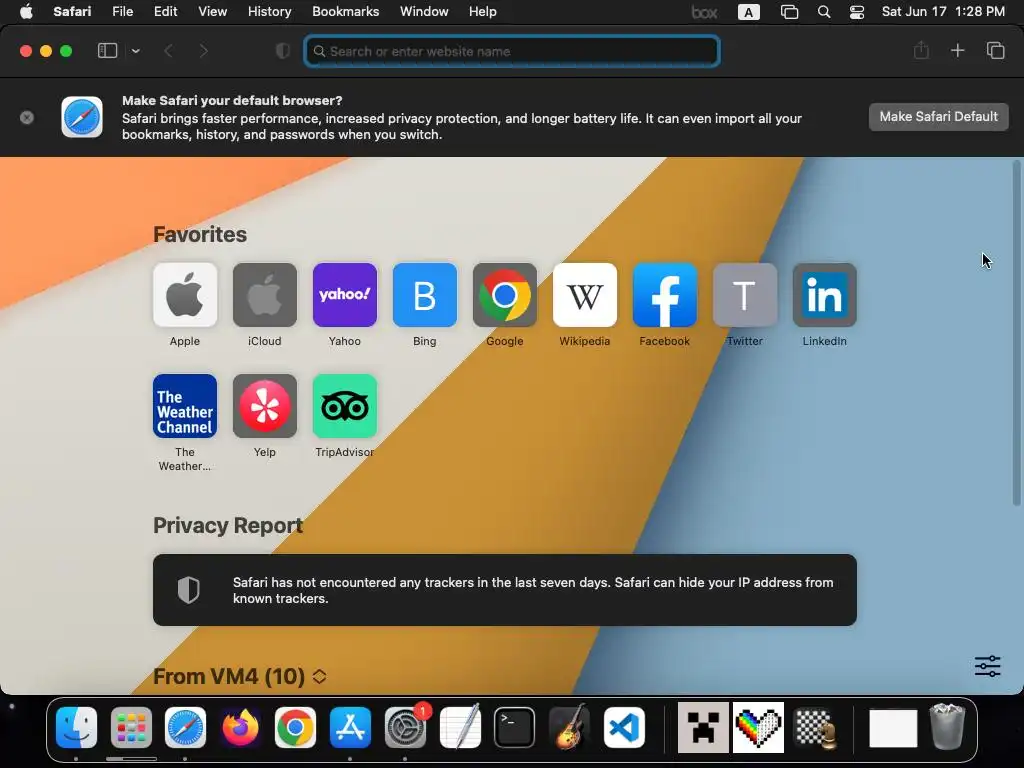The image size is (1024, 768).
Task: Open the start page customization settings
Action: point(987,666)
